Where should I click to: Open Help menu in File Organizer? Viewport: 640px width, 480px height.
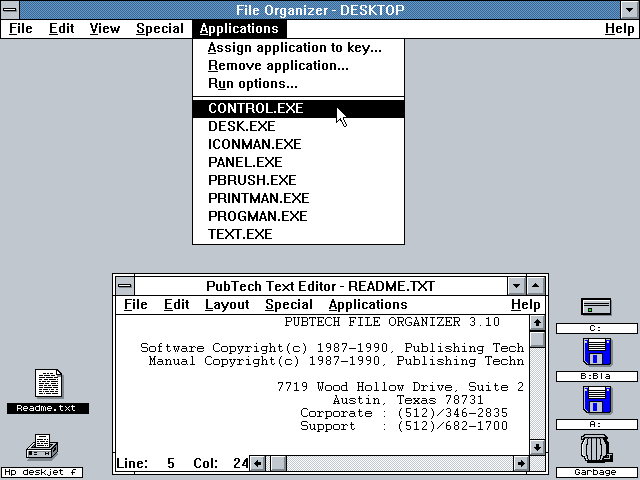coord(619,29)
